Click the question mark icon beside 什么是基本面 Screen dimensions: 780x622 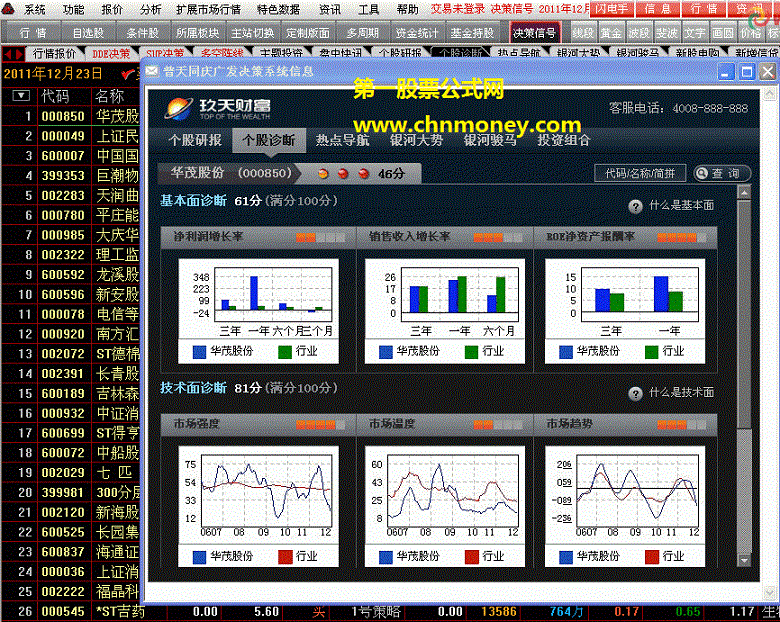(635, 206)
